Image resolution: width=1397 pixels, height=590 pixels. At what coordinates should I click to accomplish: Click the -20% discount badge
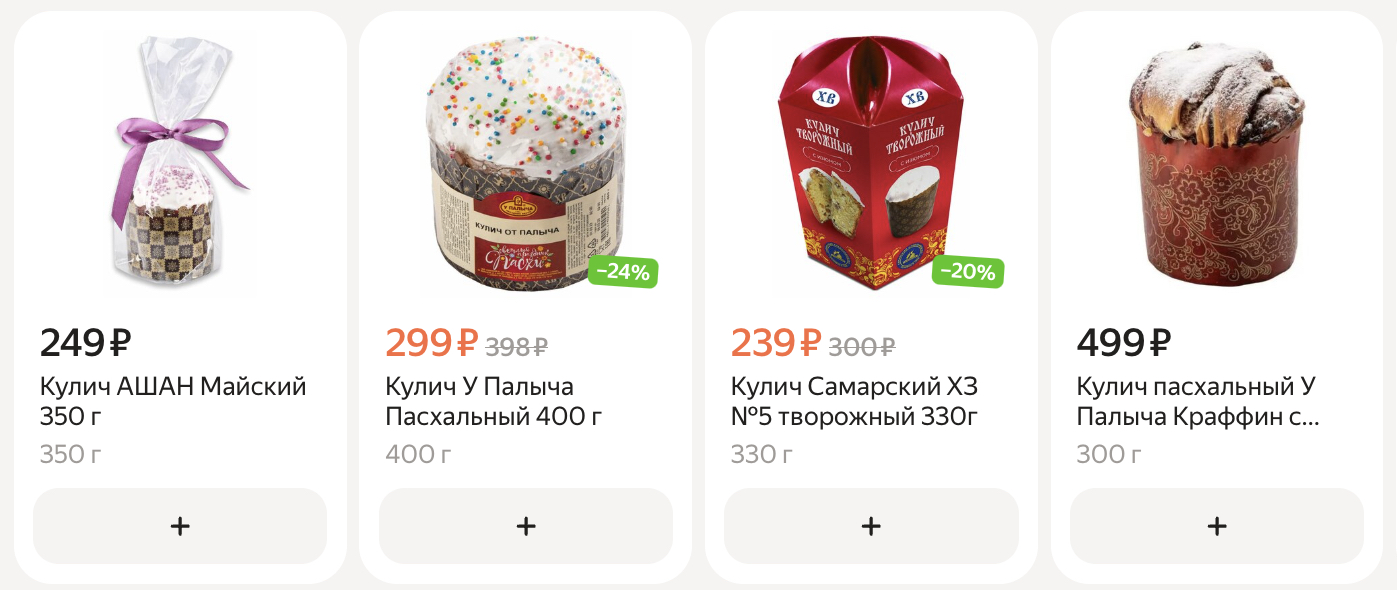[968, 271]
